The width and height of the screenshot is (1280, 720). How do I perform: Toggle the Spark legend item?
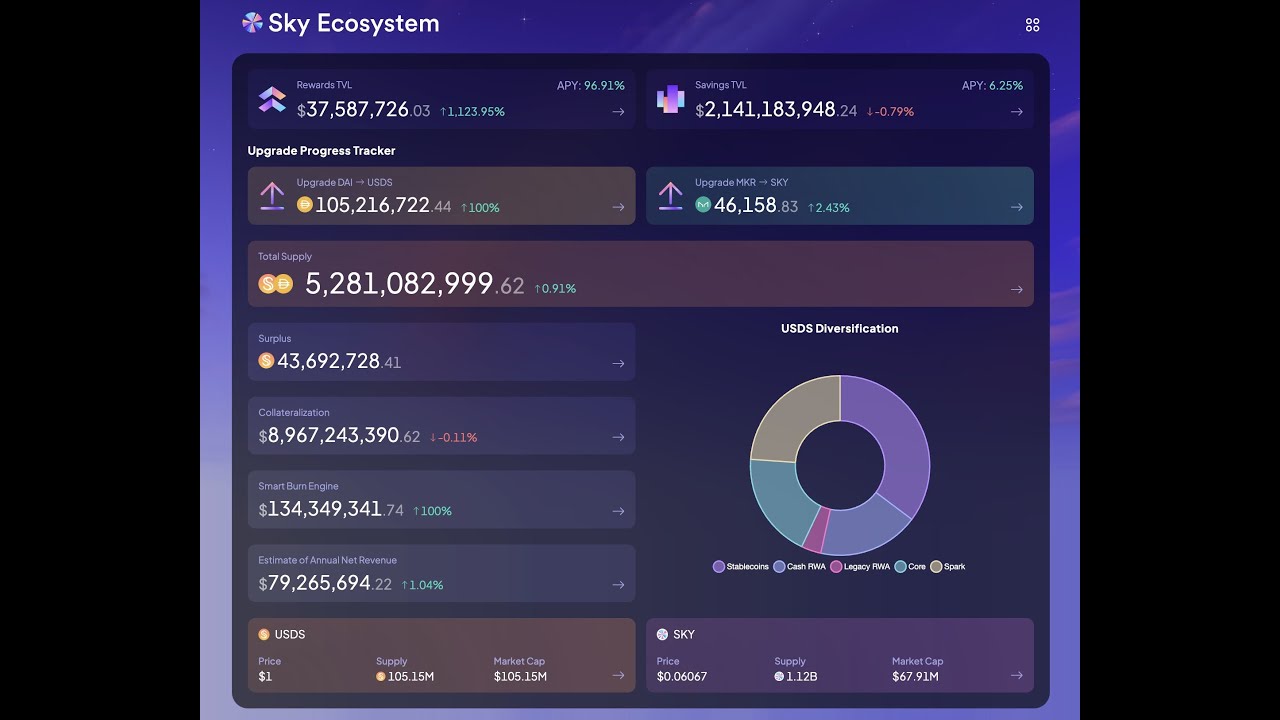948,567
